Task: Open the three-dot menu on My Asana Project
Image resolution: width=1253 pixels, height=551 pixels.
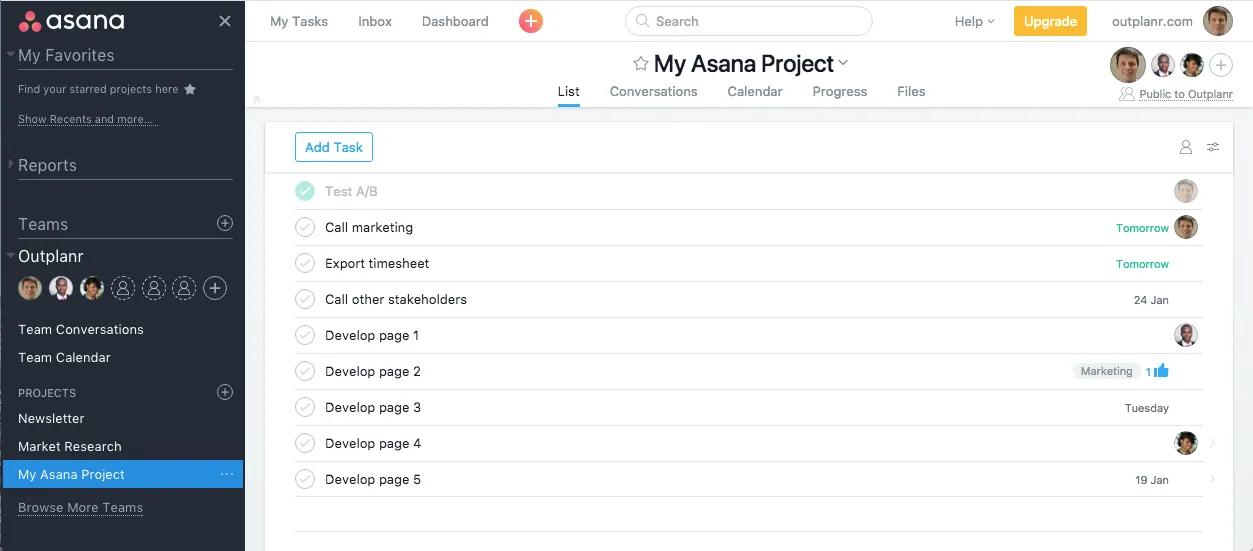Action: [x=227, y=474]
